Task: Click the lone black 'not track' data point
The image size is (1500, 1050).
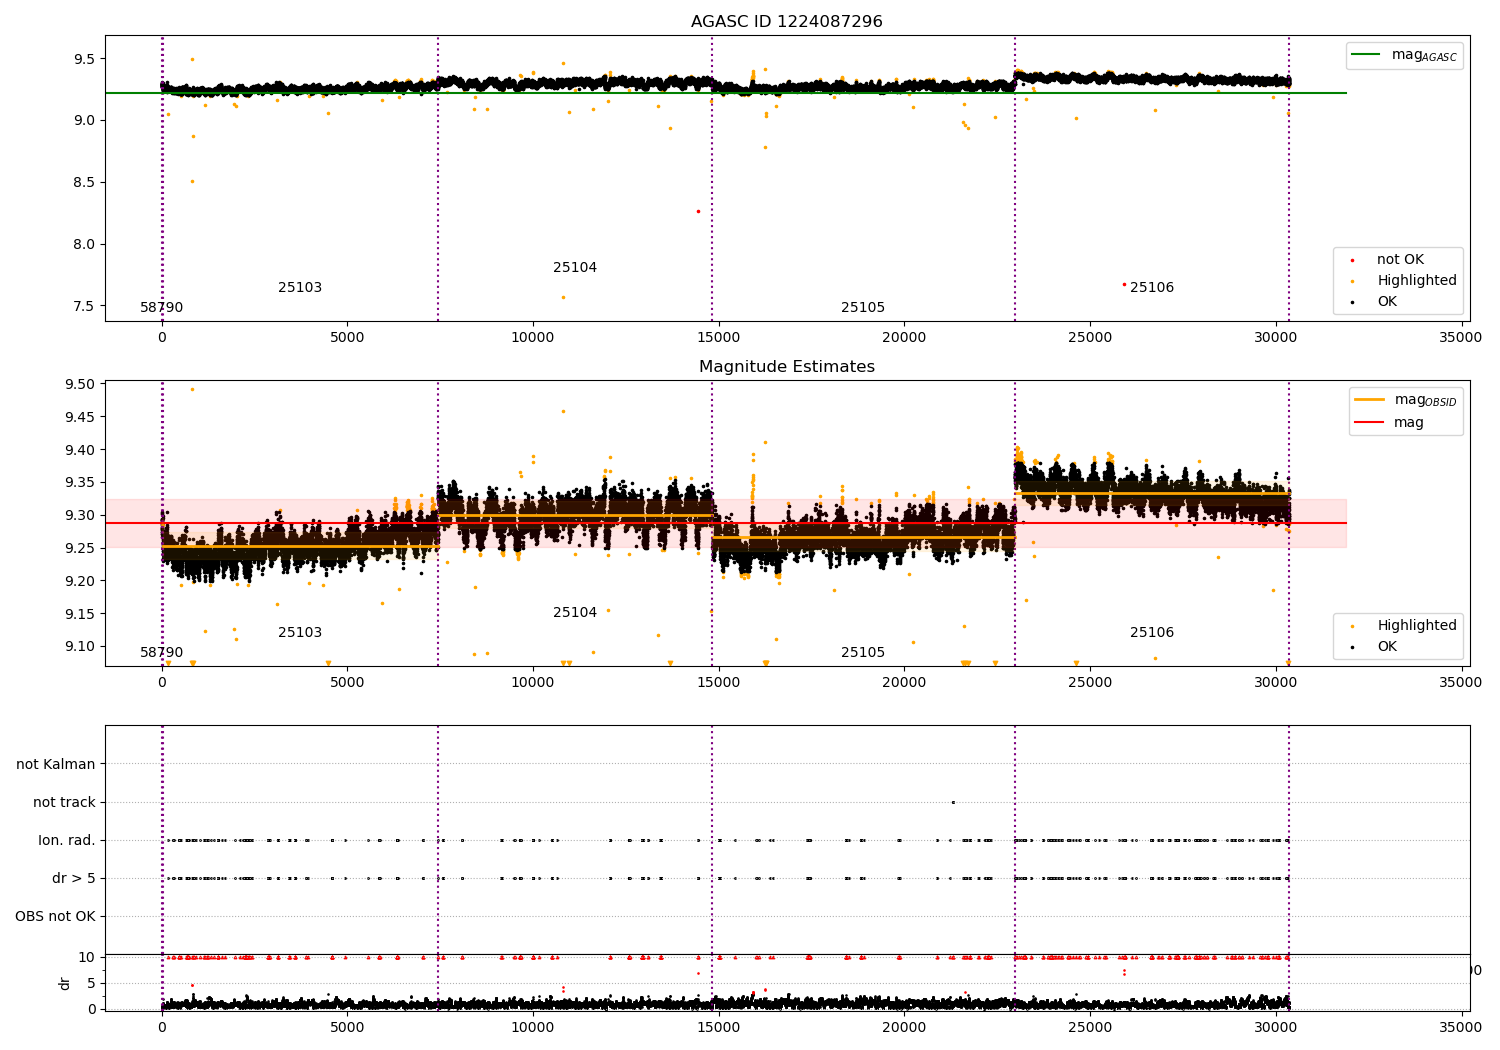Action: pyautogui.click(x=953, y=802)
